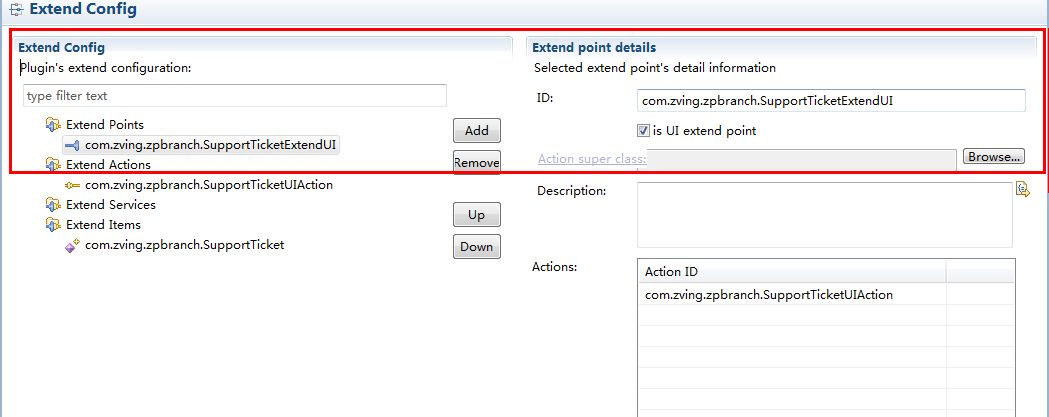Image resolution: width=1049 pixels, height=417 pixels.
Task: Click the Browse... button
Action: [993, 157]
